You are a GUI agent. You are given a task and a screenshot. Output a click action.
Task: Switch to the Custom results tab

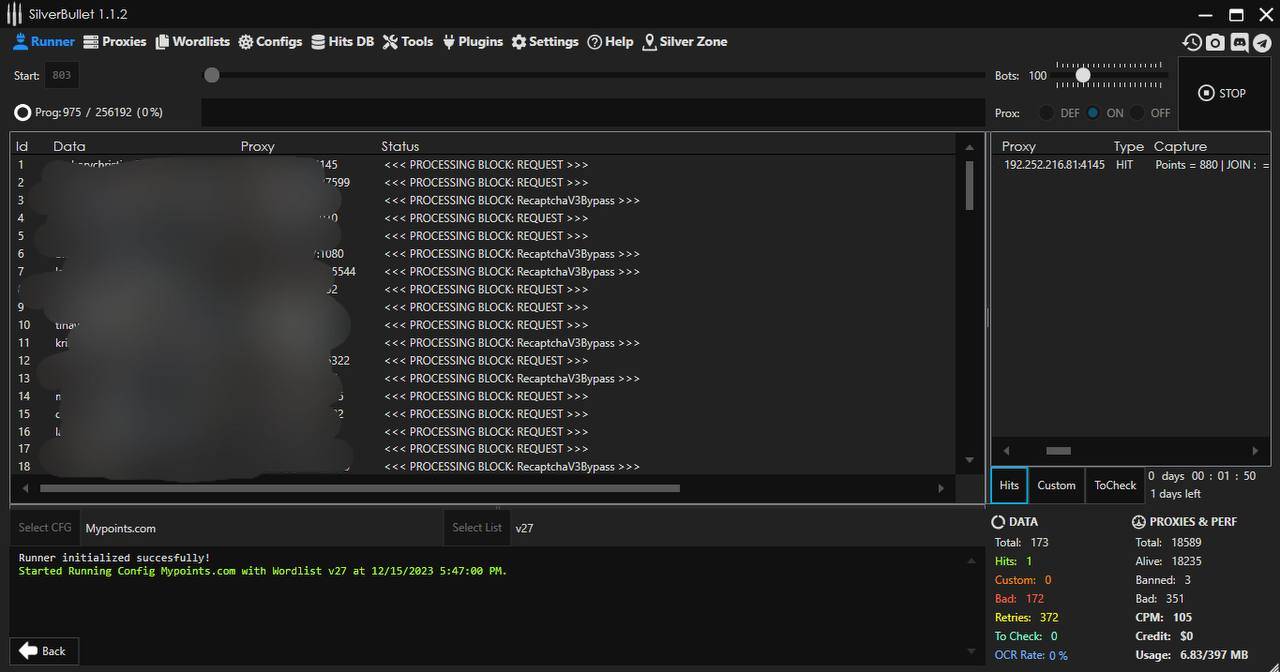(x=1056, y=485)
